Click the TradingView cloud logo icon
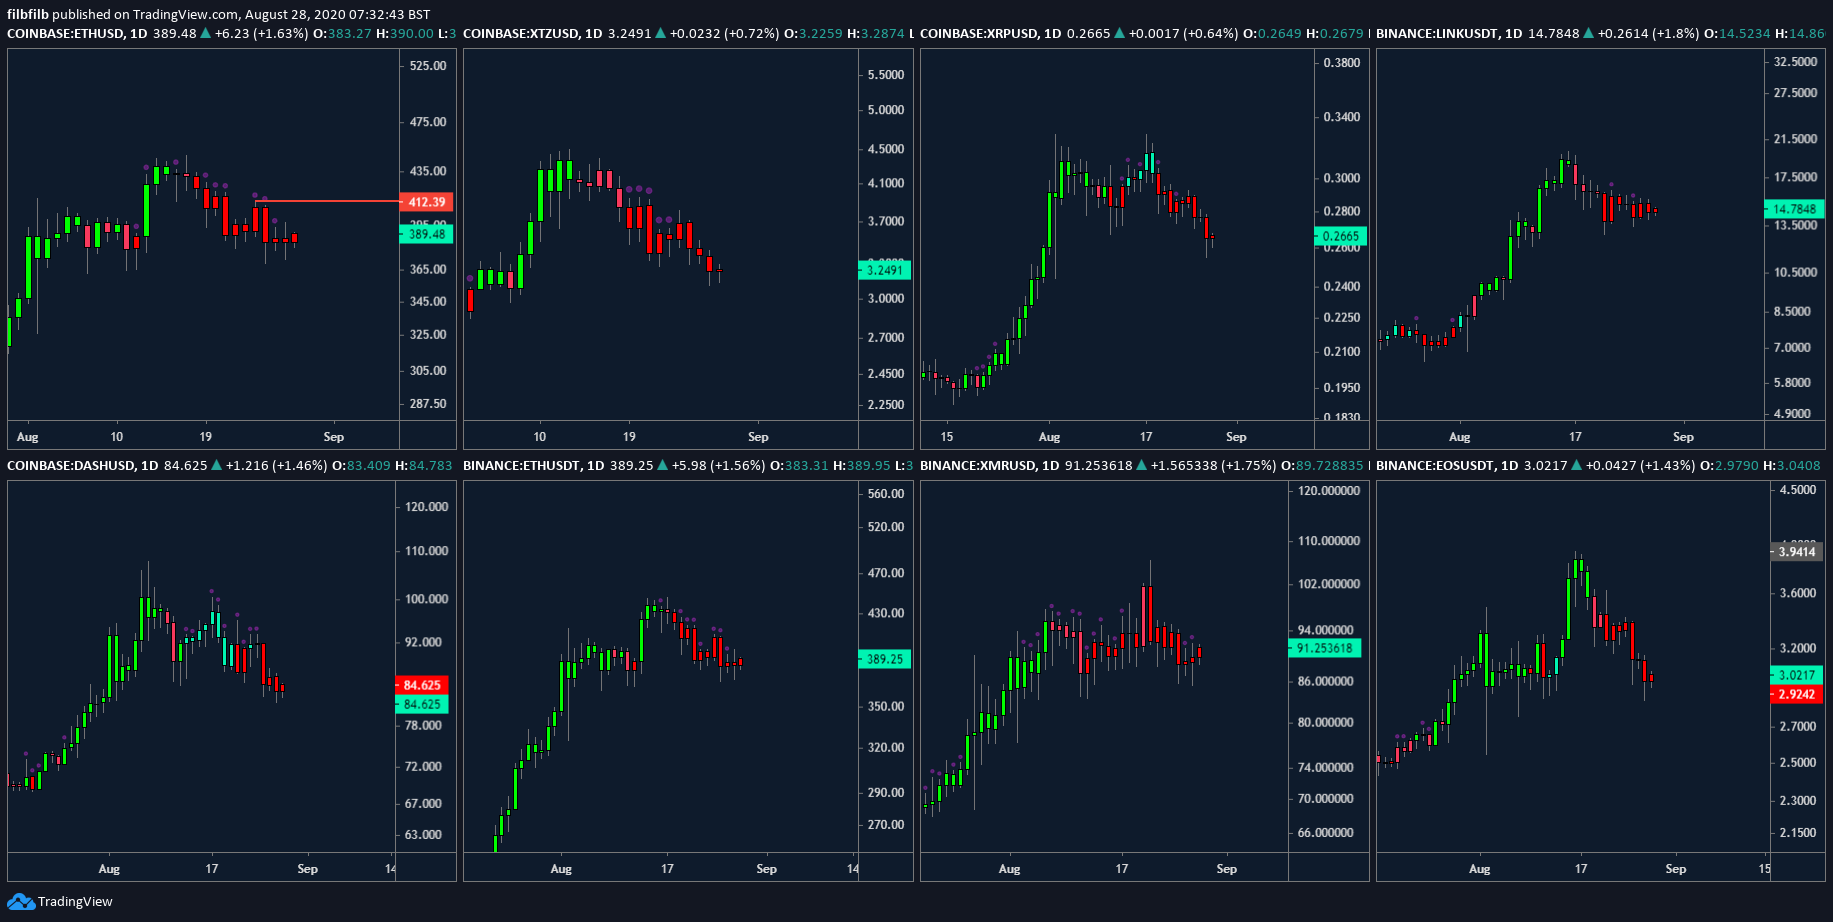 click(21, 902)
